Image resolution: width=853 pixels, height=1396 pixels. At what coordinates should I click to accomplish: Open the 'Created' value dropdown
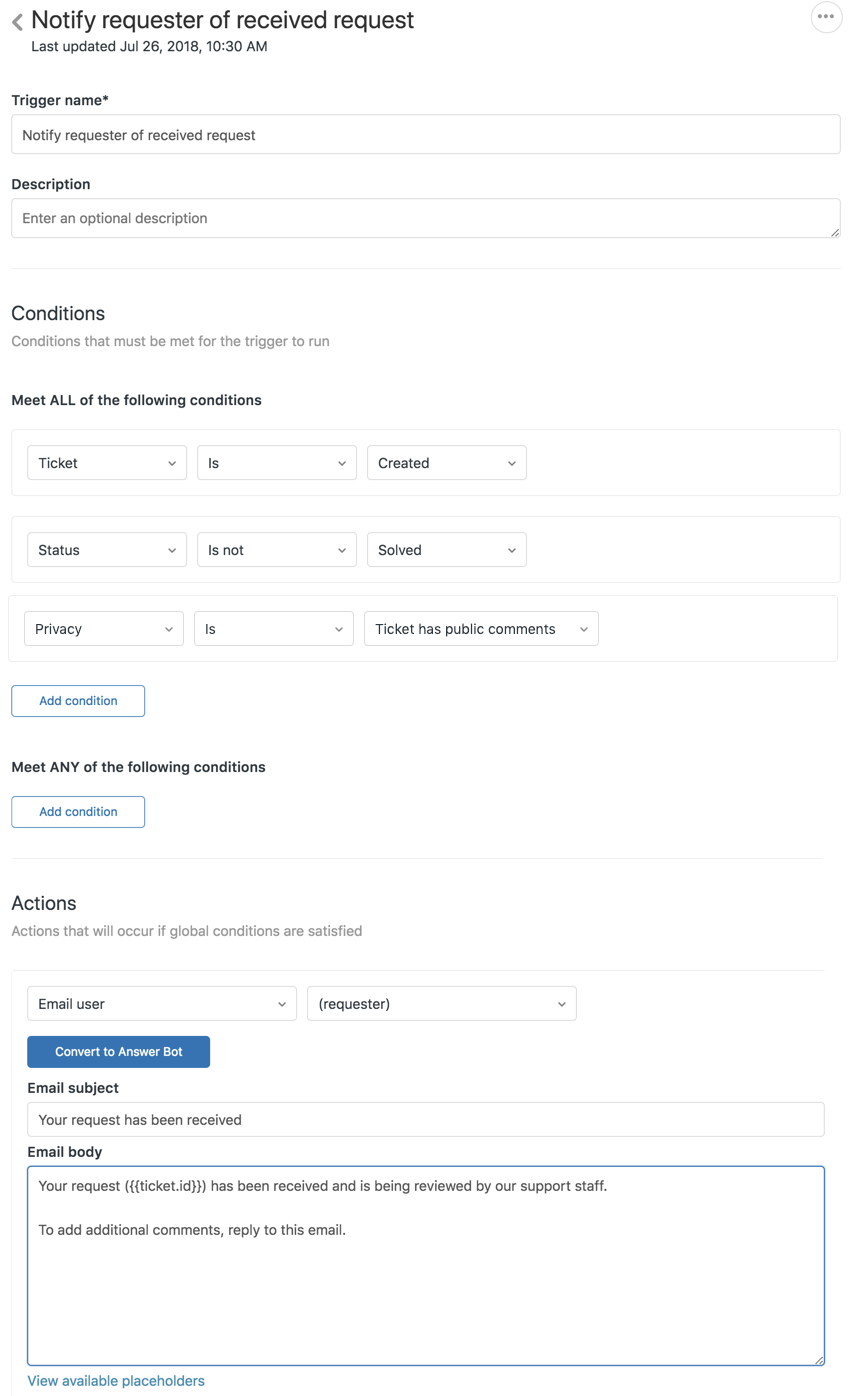446,462
